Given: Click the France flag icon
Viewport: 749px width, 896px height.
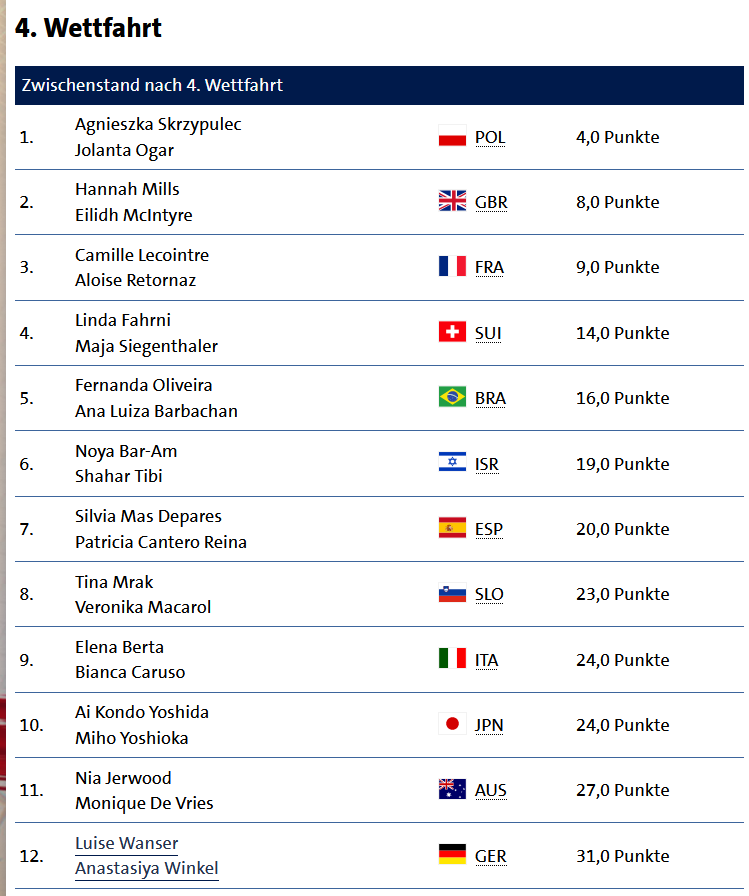Looking at the screenshot, I should pos(452,266).
